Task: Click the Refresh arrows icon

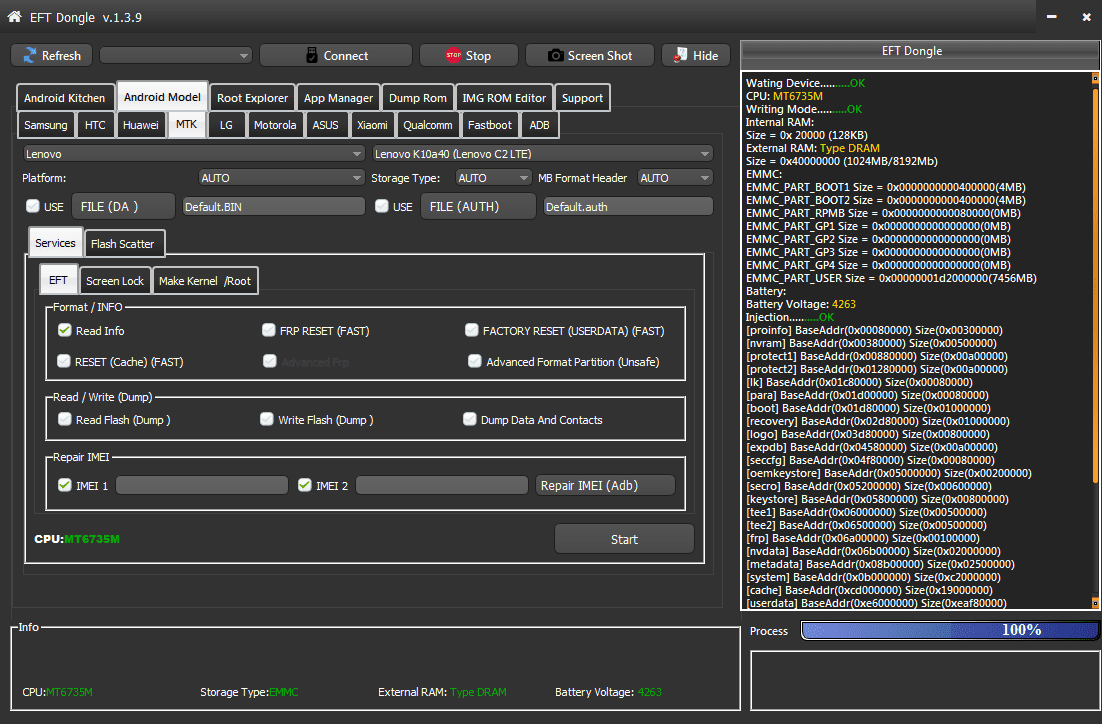Action: pyautogui.click(x=30, y=56)
